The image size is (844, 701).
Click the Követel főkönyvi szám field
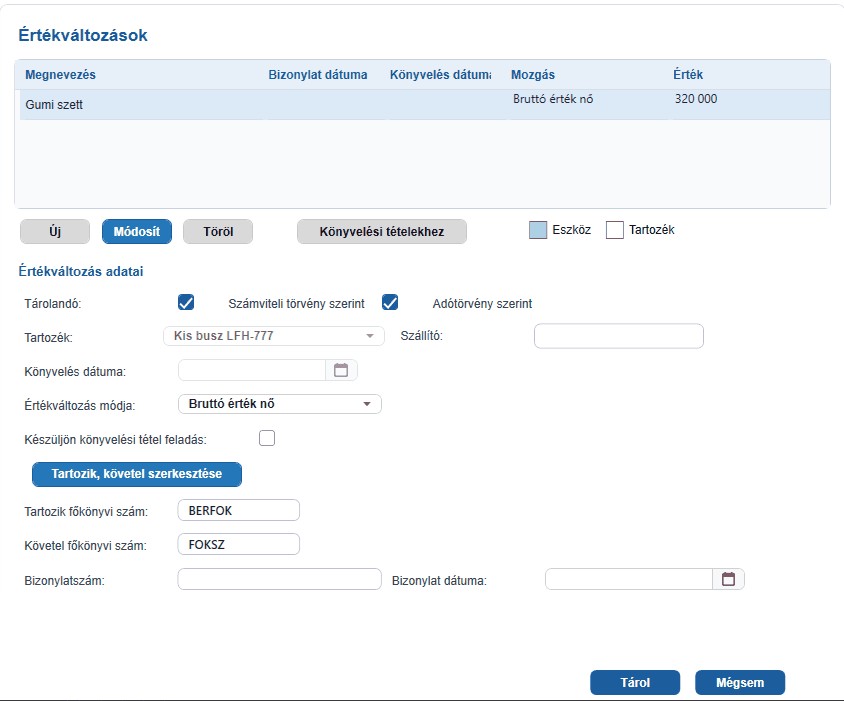[x=238, y=544]
